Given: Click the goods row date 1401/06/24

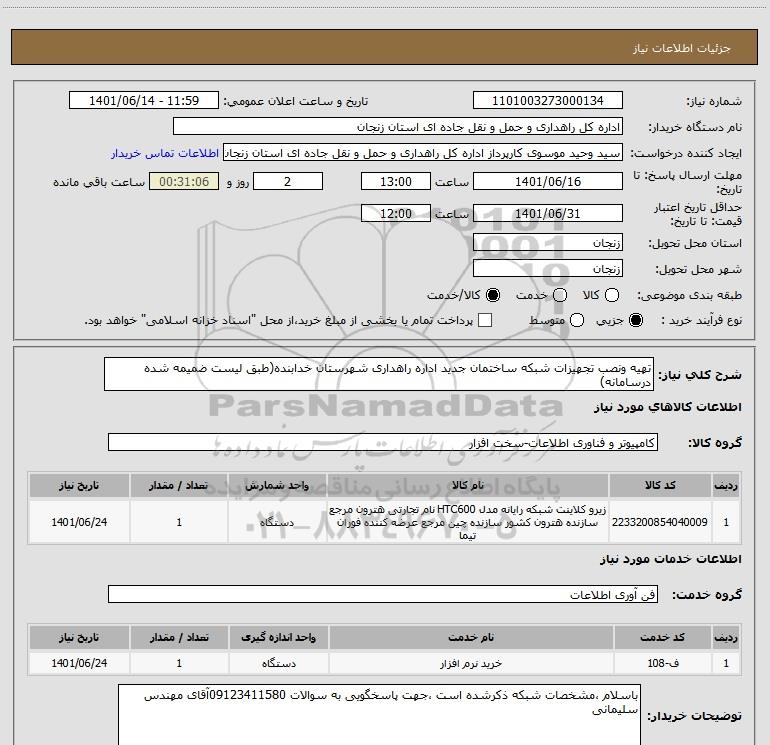Looking at the screenshot, I should [79, 522].
